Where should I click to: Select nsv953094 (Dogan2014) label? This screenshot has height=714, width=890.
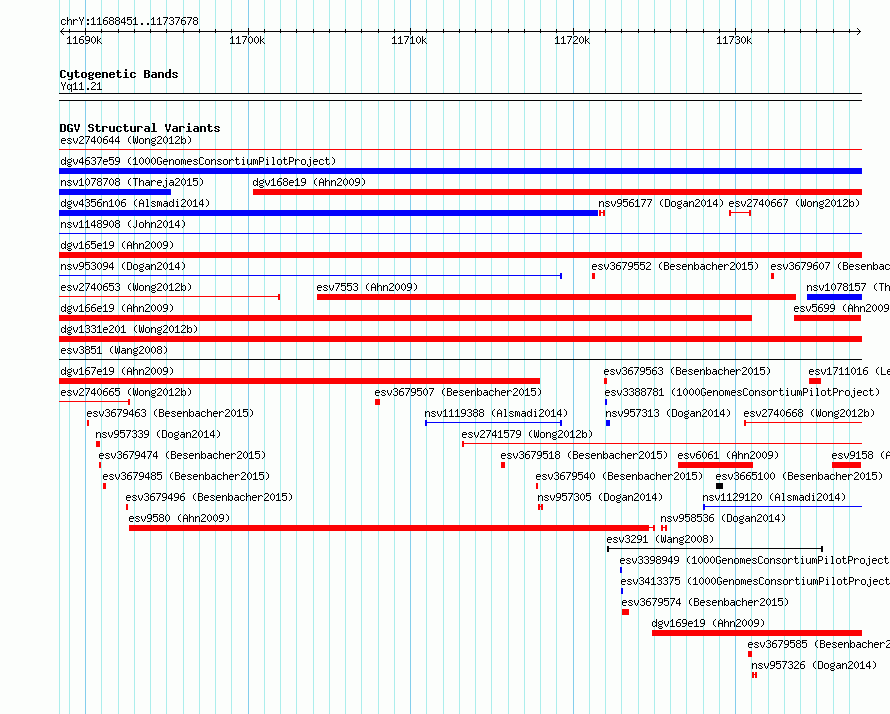click(123, 266)
